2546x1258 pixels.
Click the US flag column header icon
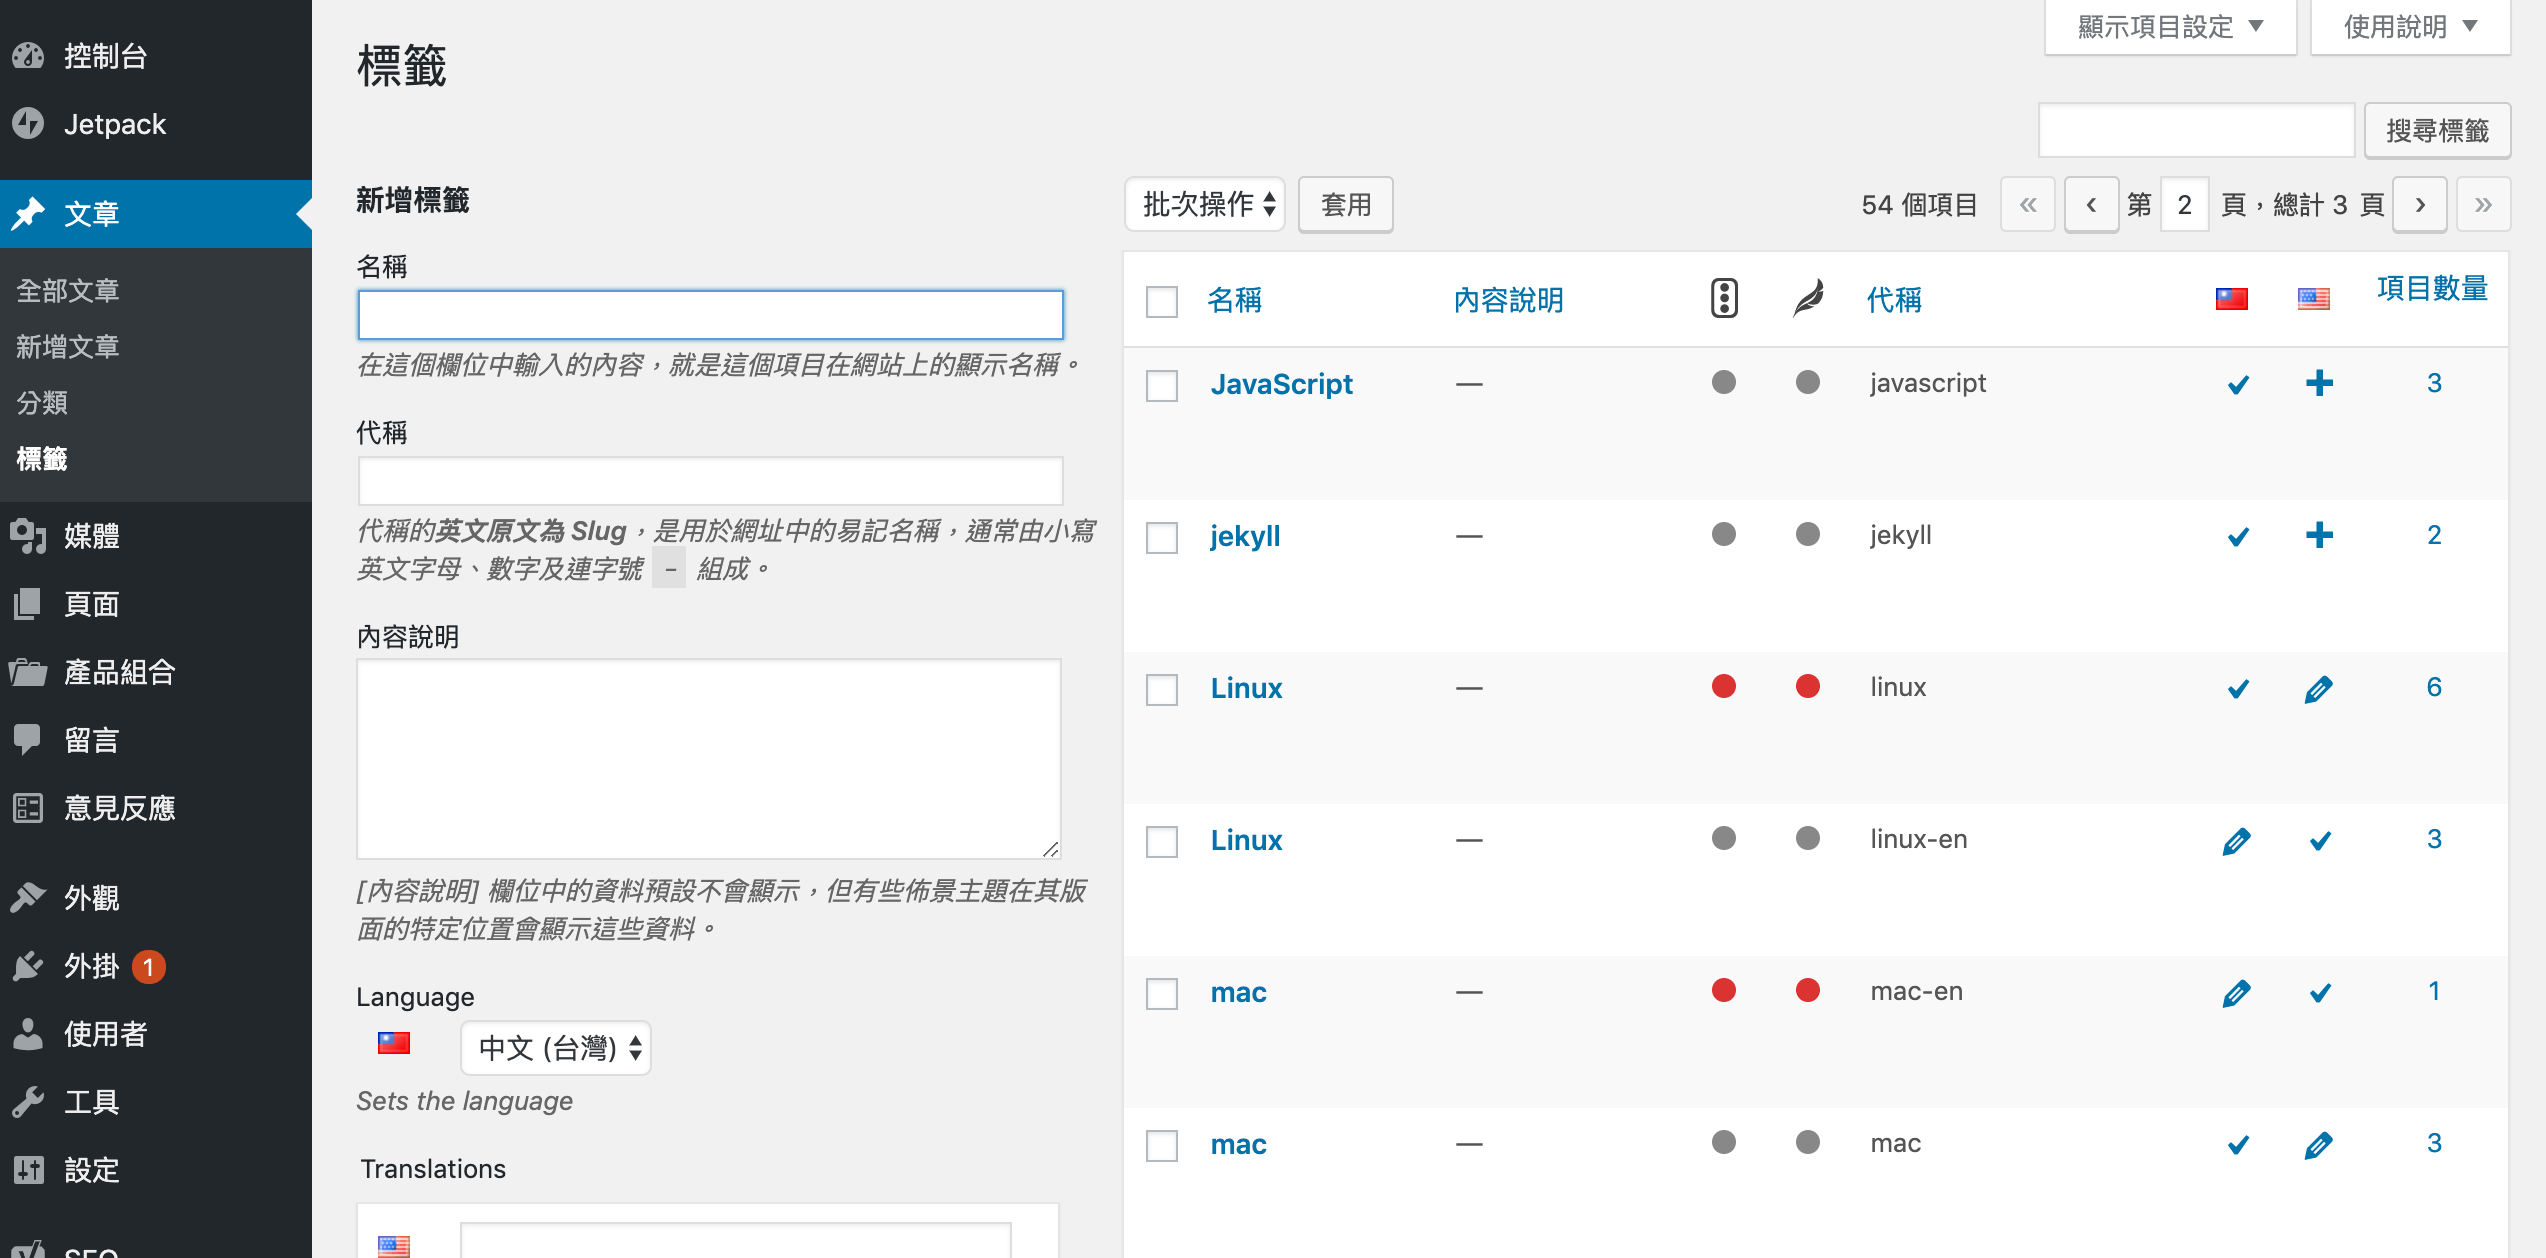(x=2313, y=299)
